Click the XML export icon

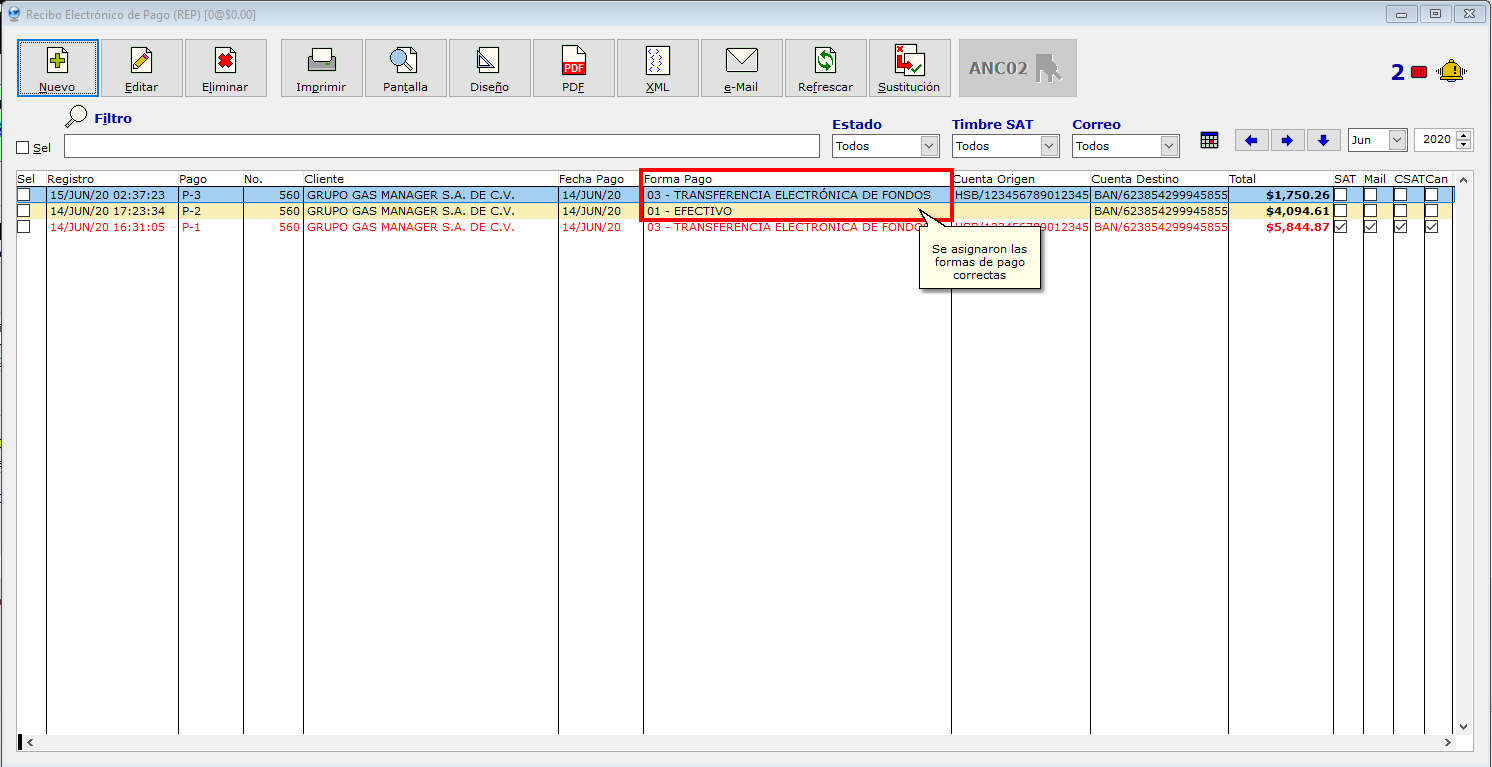[657, 62]
